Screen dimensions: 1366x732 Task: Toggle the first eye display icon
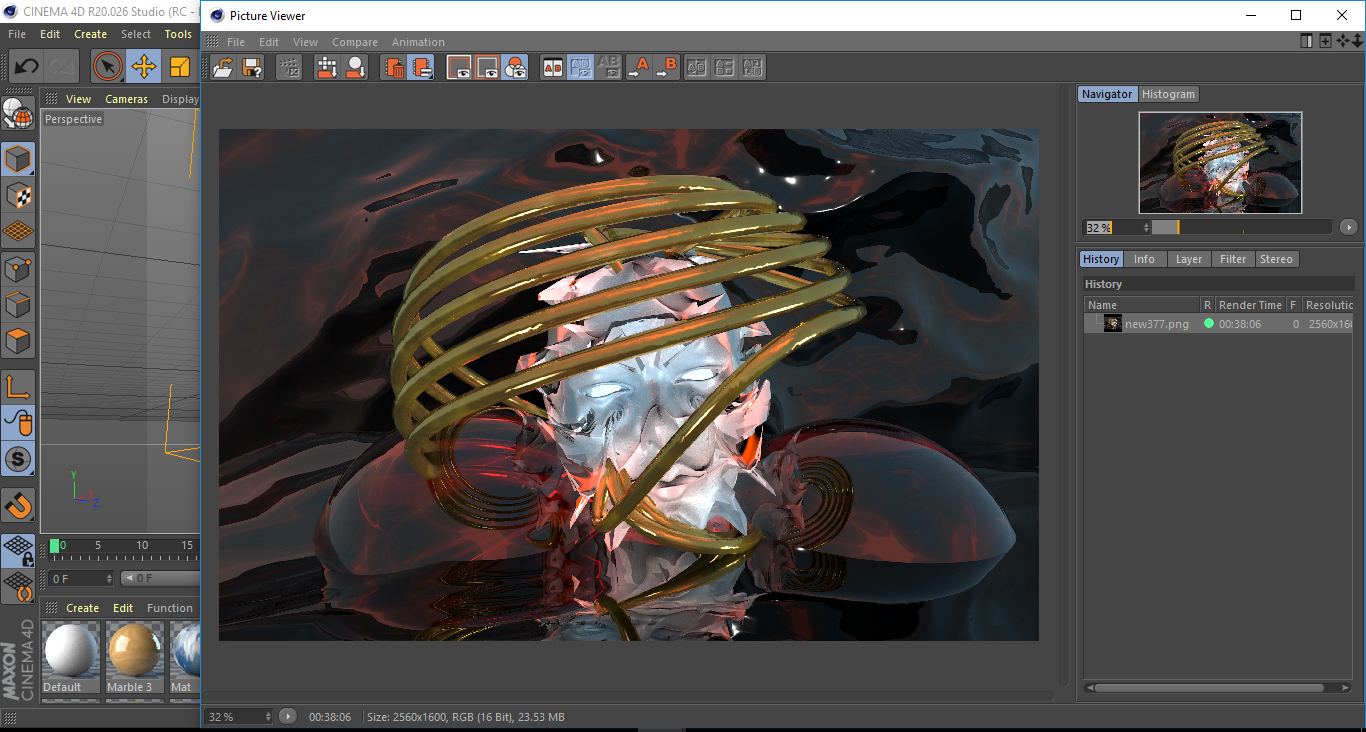point(459,67)
